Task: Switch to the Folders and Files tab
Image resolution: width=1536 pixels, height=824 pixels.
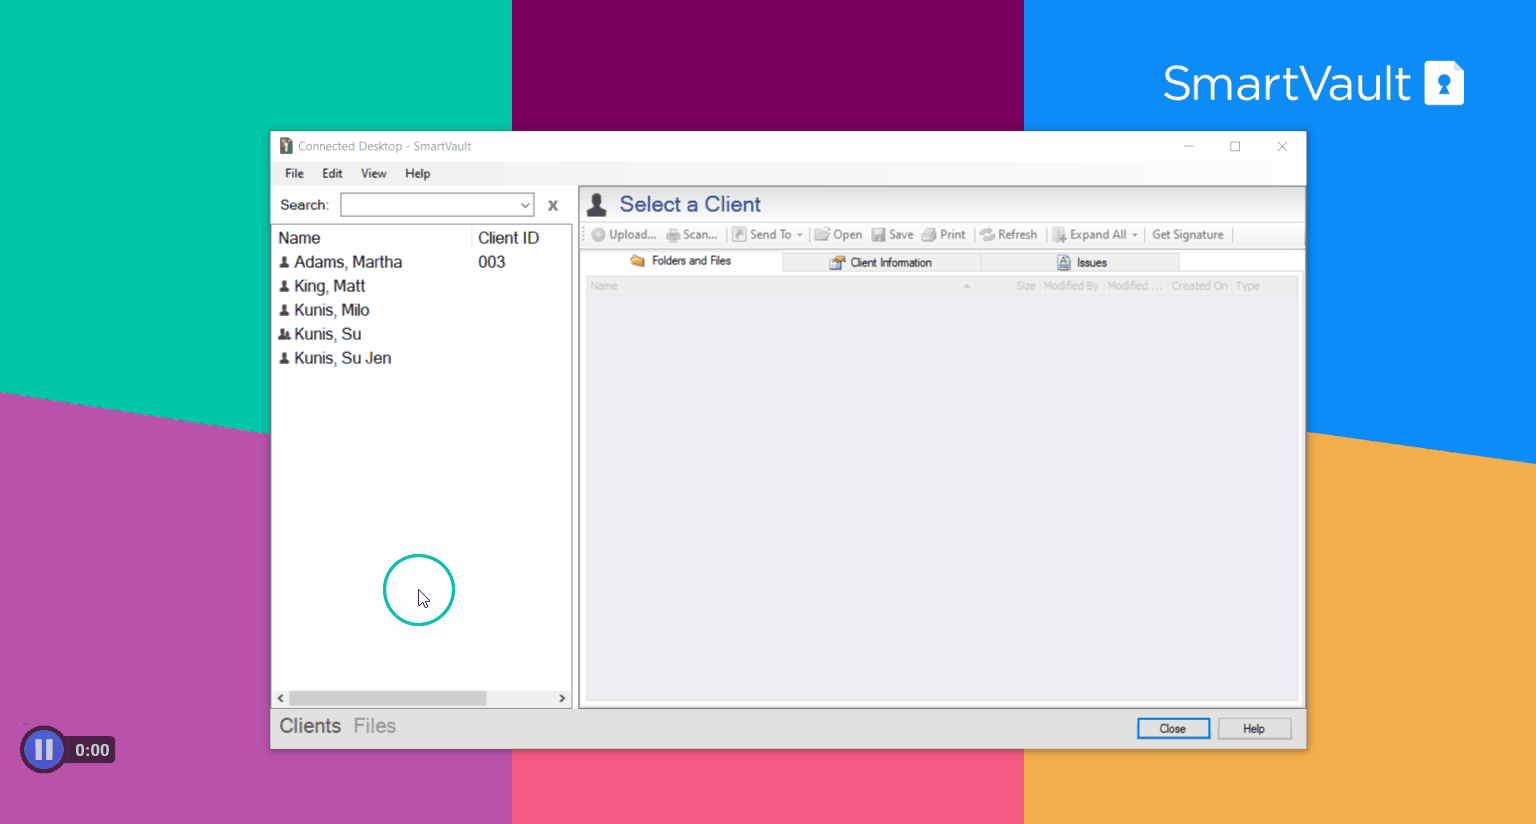Action: (681, 261)
